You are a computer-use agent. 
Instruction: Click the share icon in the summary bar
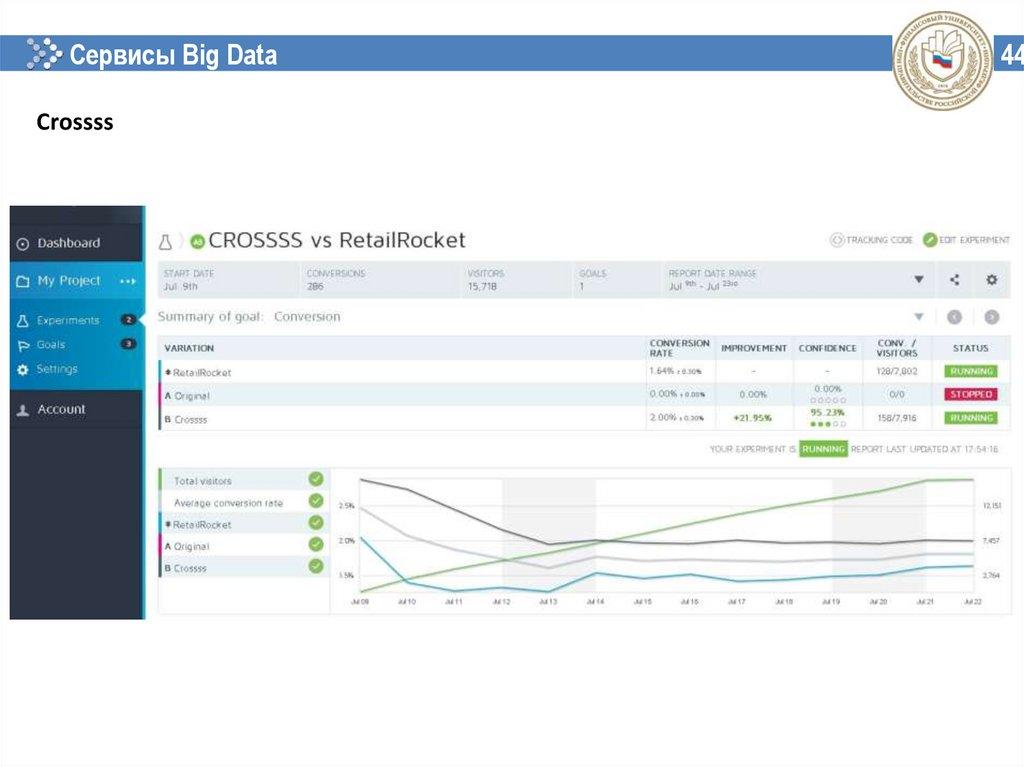pyautogui.click(x=954, y=280)
